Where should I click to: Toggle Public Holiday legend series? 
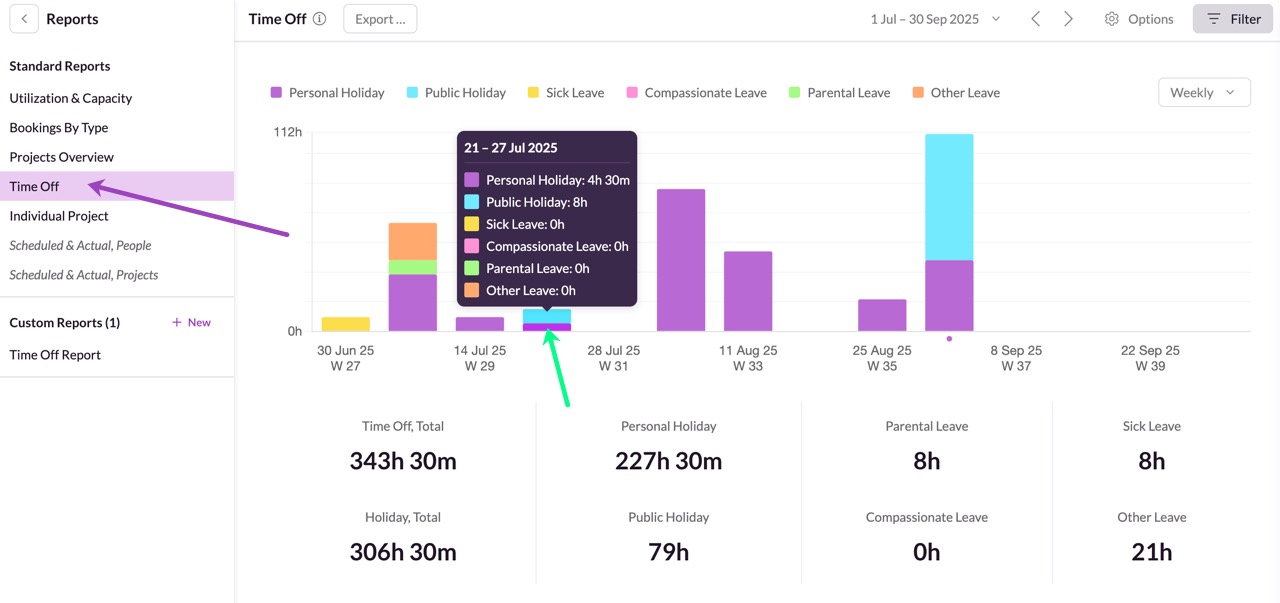456,93
